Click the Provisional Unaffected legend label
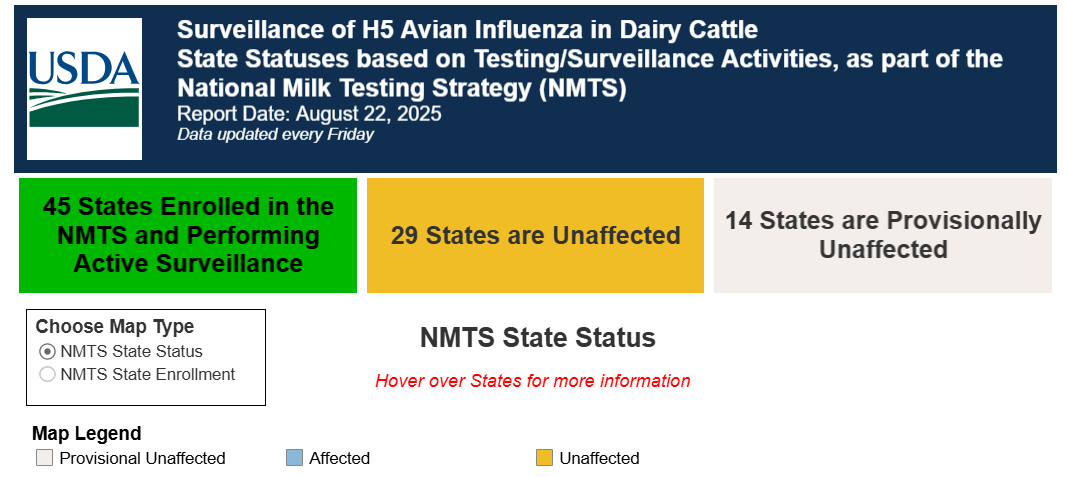This screenshot has width=1066, height=477. (x=142, y=459)
